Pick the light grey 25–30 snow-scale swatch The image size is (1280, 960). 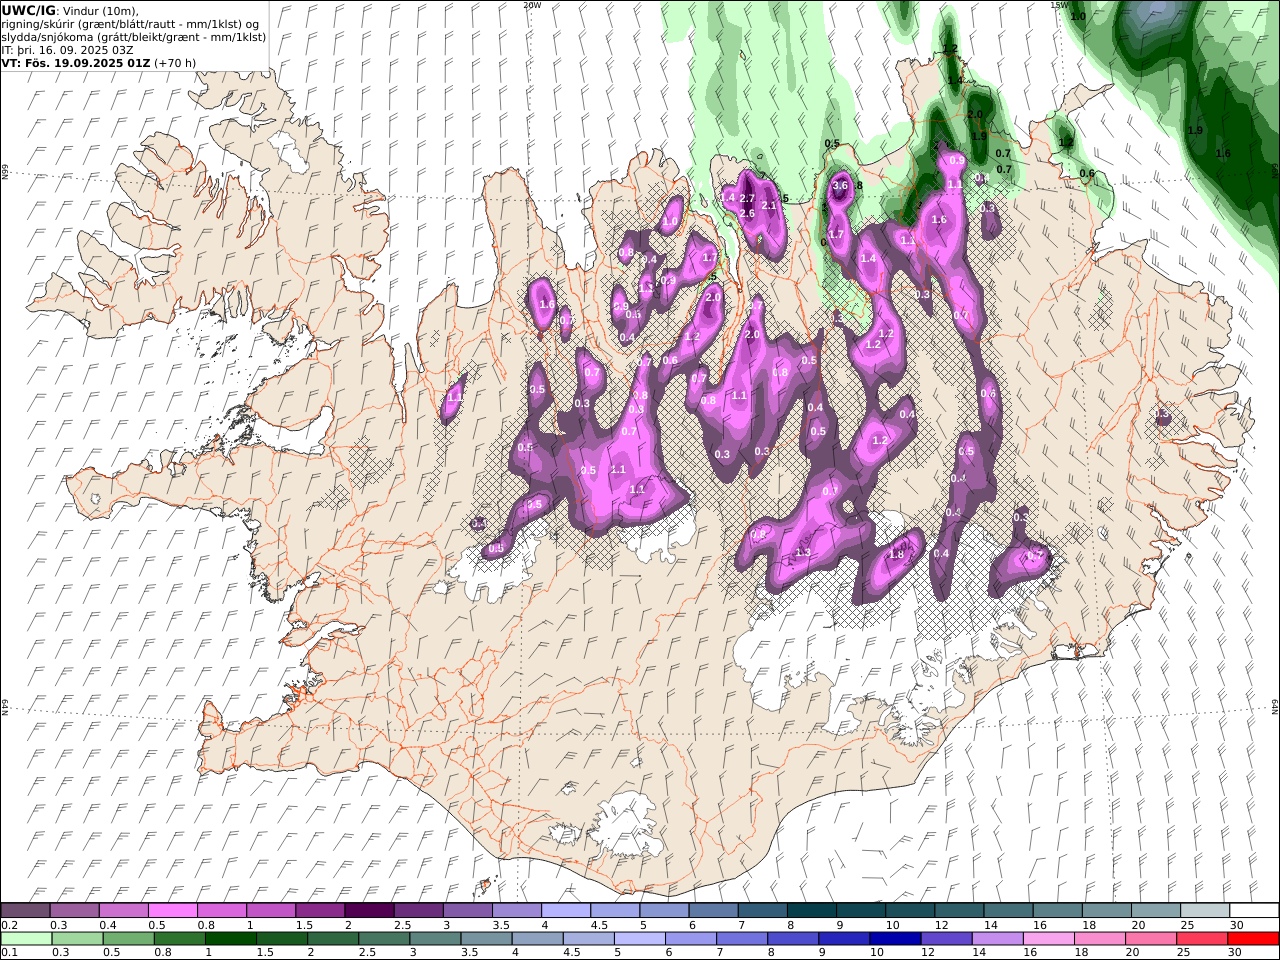click(x=1205, y=910)
